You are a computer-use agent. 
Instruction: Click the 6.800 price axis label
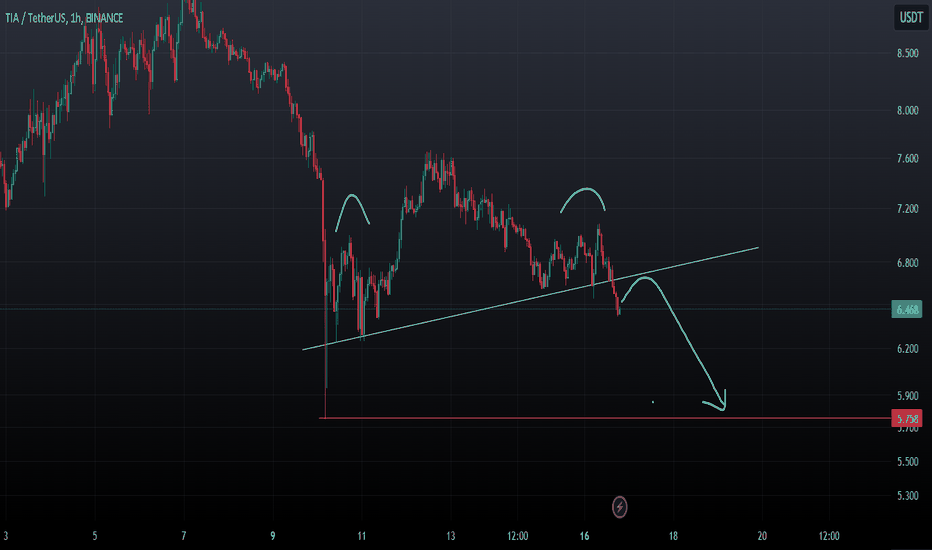908,263
